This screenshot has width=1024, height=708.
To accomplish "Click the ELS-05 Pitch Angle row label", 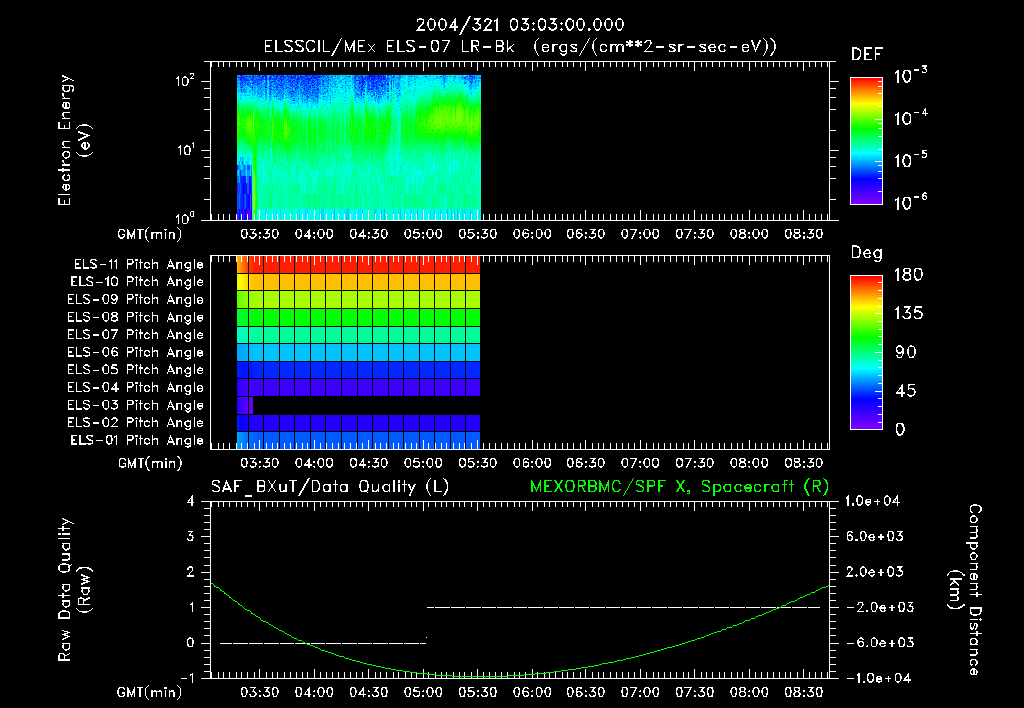I will [135, 370].
